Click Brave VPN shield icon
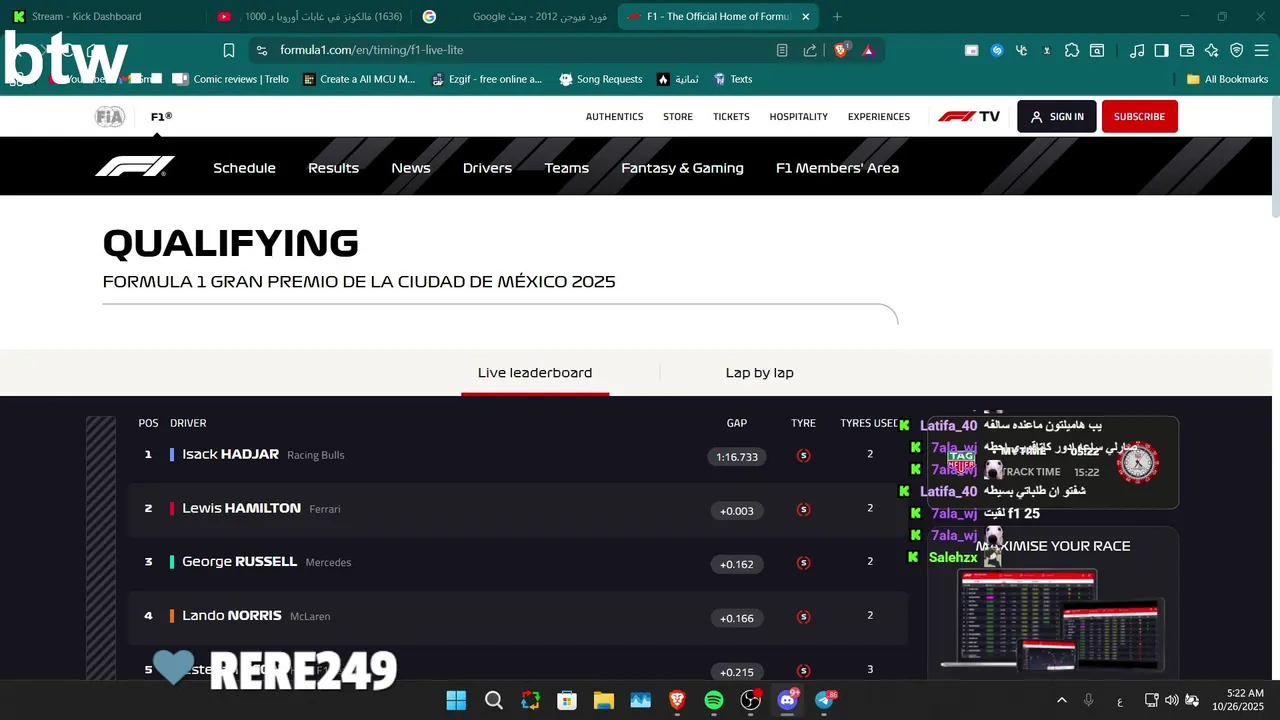Image resolution: width=1280 pixels, height=720 pixels. (1237, 50)
